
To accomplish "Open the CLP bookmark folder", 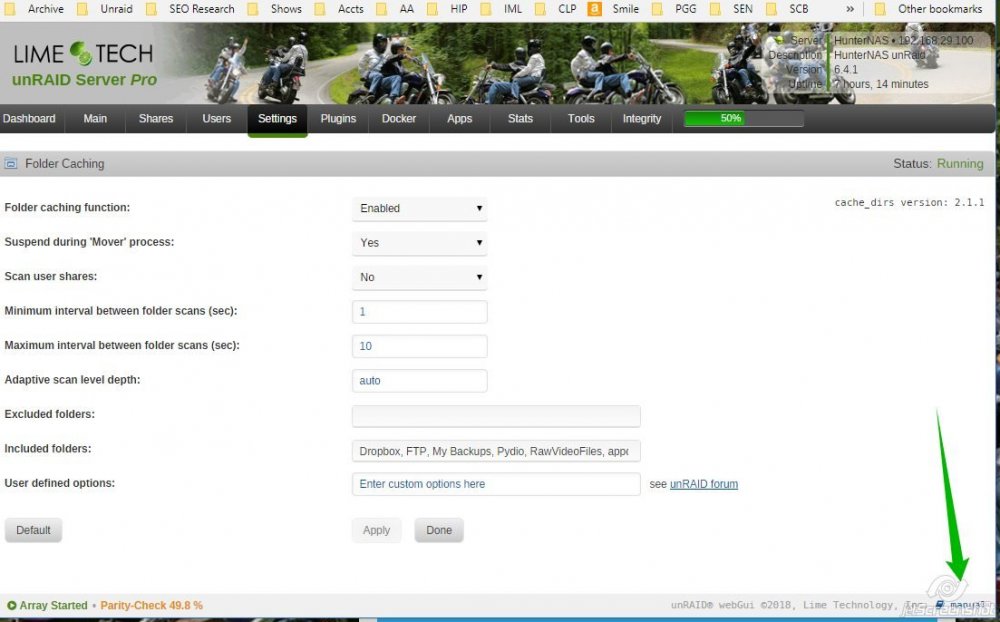I will [x=555, y=9].
